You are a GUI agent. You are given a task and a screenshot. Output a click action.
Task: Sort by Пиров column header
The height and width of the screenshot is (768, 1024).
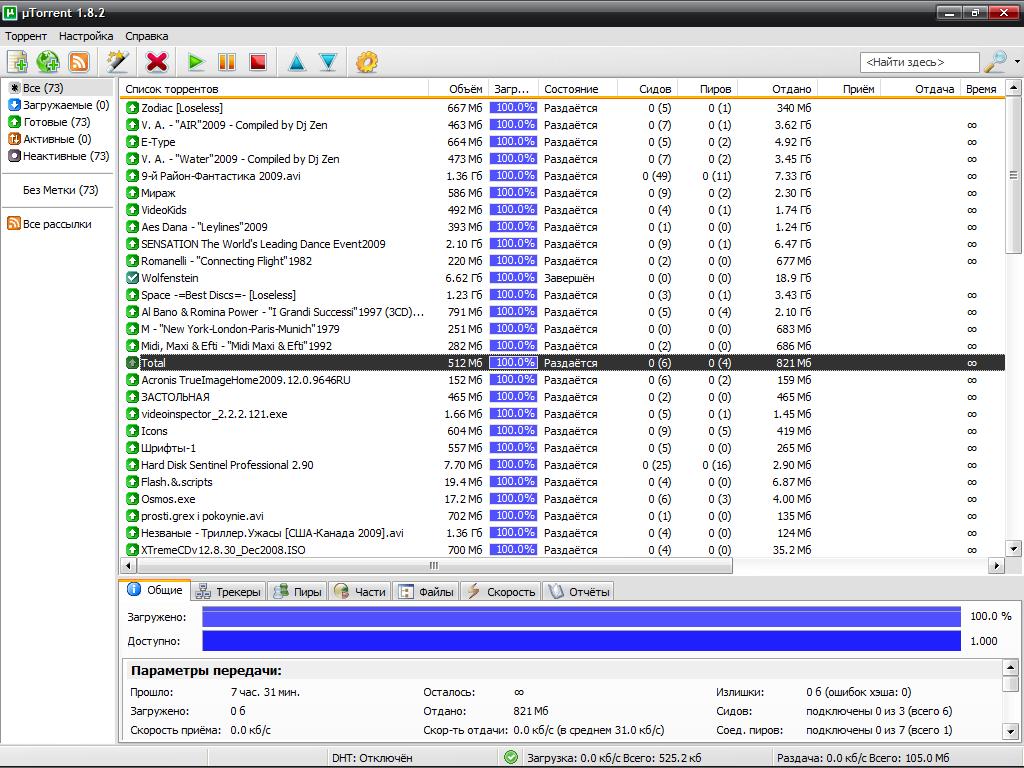tap(707, 89)
